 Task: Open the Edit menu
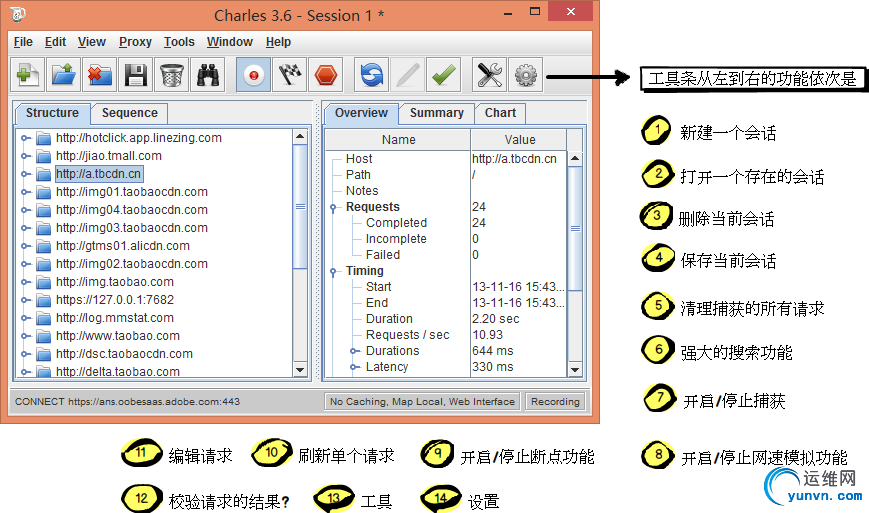pyautogui.click(x=55, y=42)
